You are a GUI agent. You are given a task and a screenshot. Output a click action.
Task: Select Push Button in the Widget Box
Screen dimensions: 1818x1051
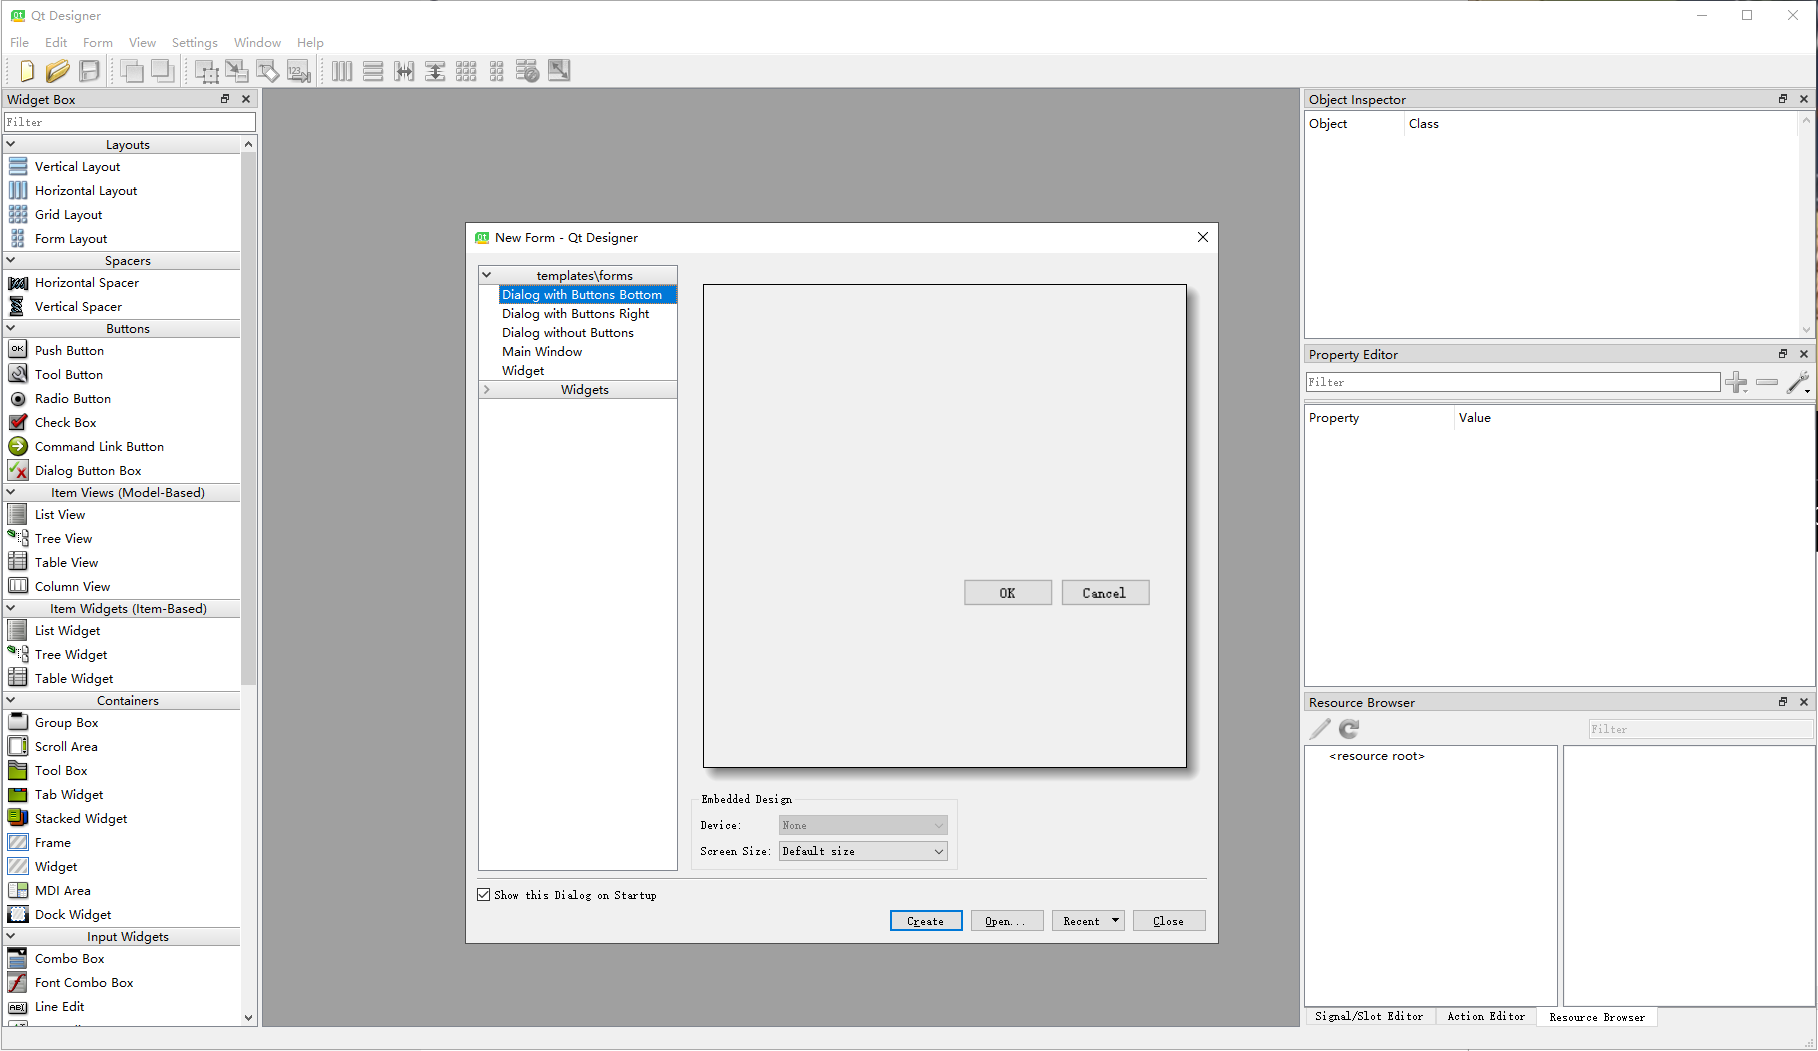(x=69, y=350)
